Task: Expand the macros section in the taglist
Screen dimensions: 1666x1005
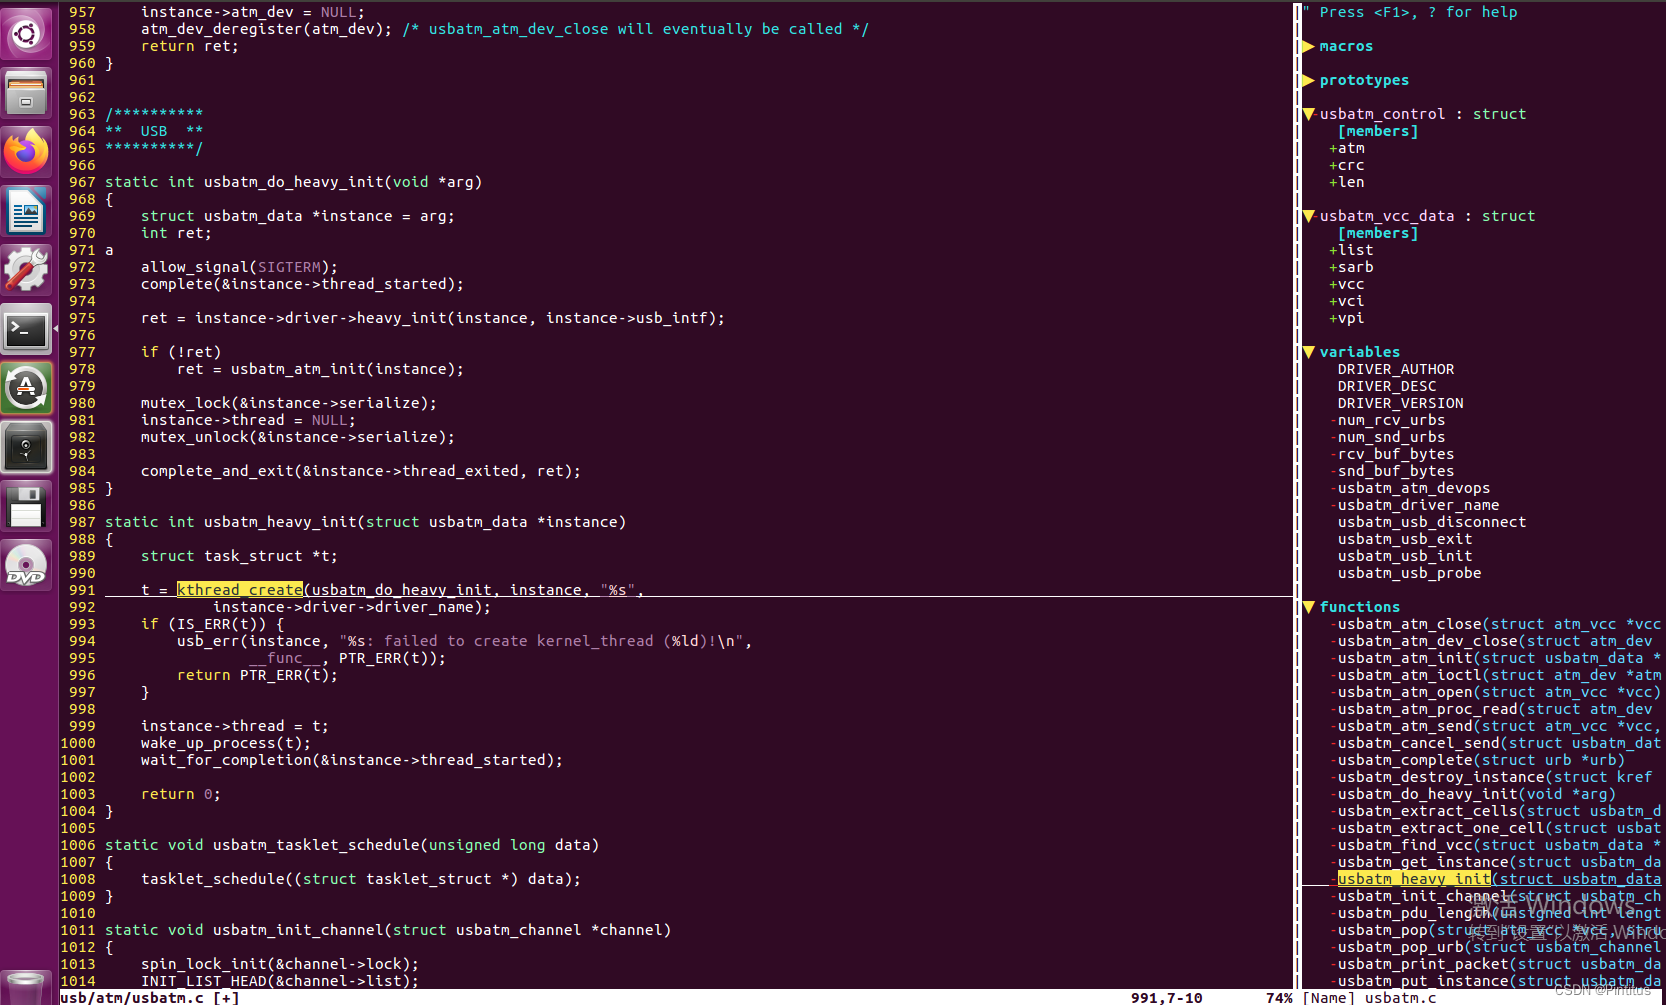Action: click(1309, 46)
